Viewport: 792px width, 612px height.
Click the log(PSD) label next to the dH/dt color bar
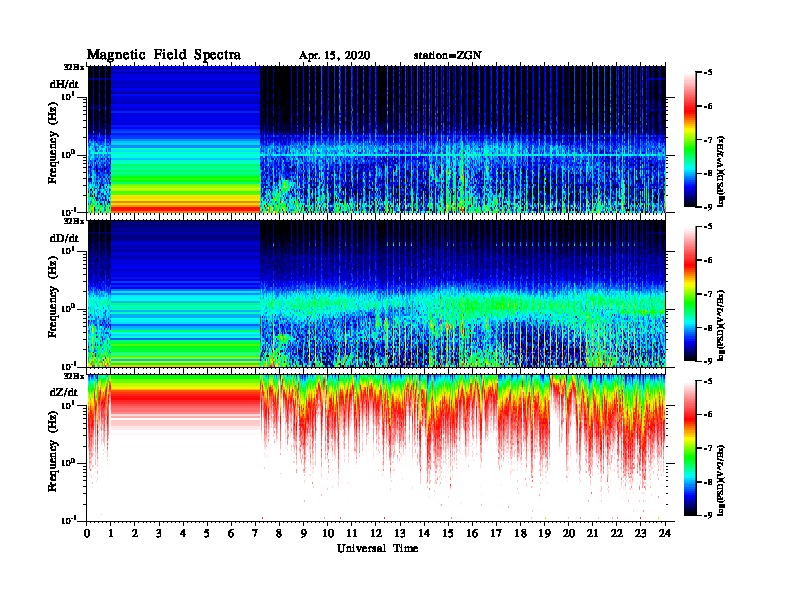721,171
